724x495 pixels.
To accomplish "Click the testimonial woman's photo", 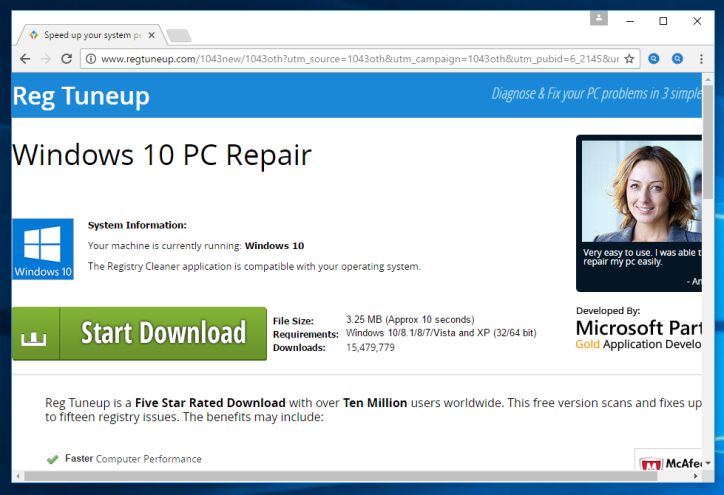I will coord(641,191).
